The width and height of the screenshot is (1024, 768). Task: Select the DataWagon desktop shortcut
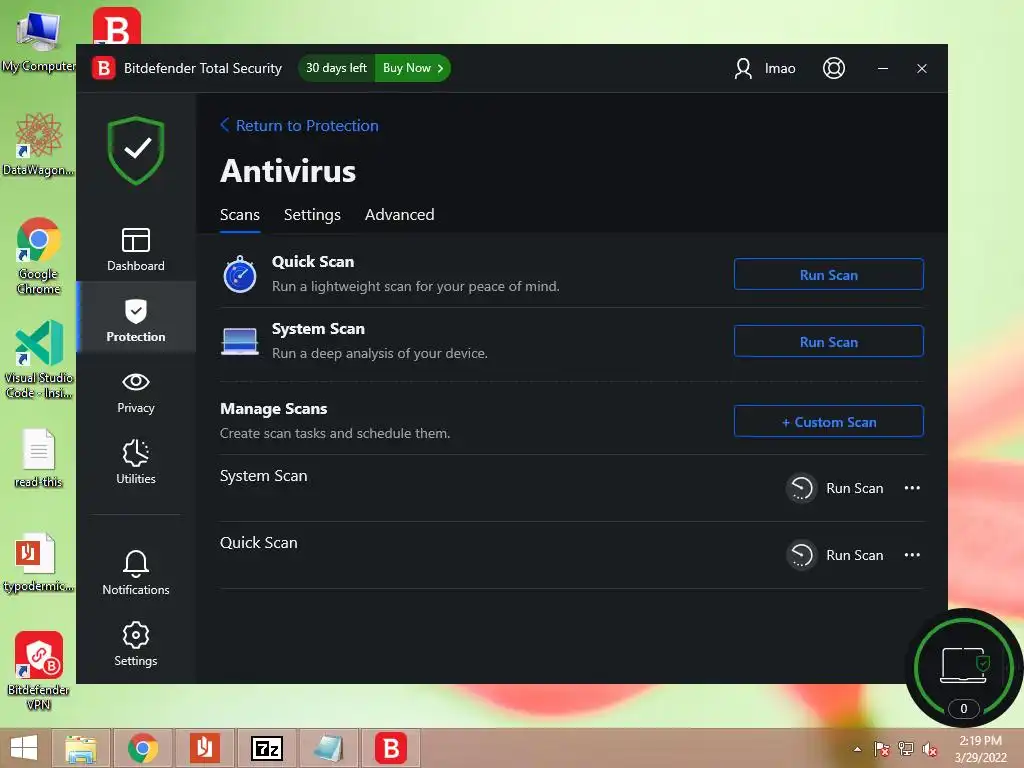tap(39, 144)
